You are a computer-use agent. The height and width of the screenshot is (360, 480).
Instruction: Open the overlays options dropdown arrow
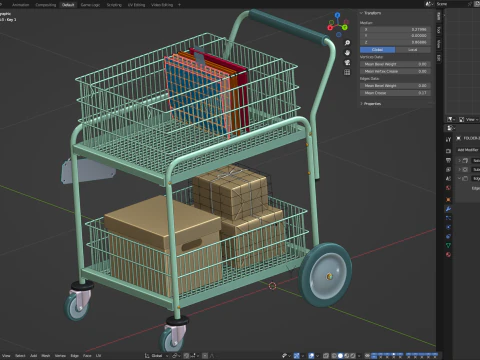pos(317,356)
